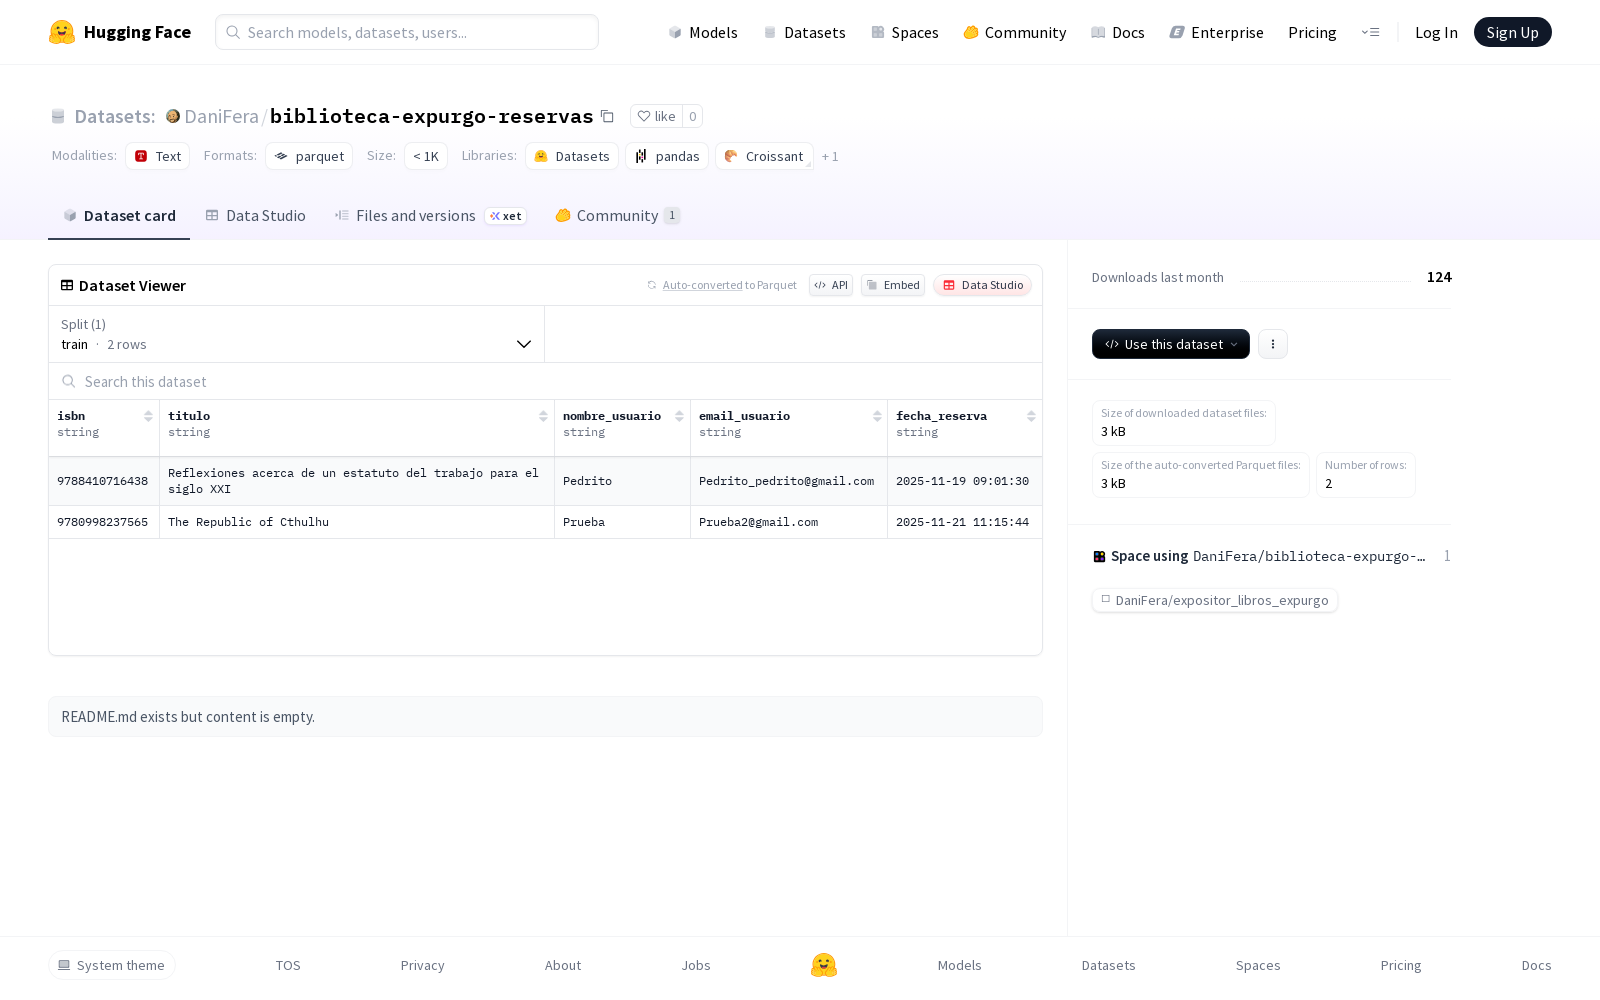The width and height of the screenshot is (1600, 1000).
Task: Open the Files and versions tab
Action: click(431, 216)
